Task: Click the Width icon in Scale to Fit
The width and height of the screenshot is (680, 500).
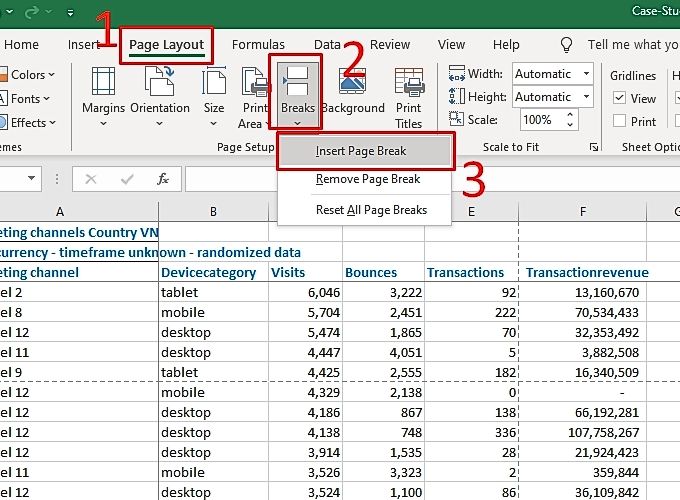Action: click(457, 73)
